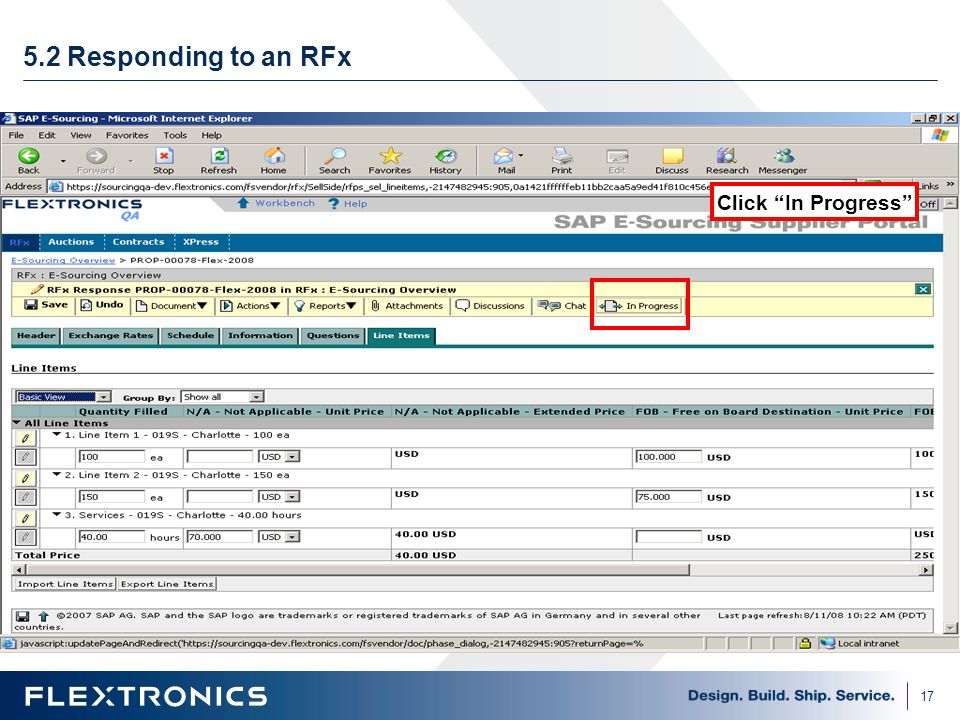
Task: Click the Discuss toolbar icon
Action: pyautogui.click(x=672, y=160)
